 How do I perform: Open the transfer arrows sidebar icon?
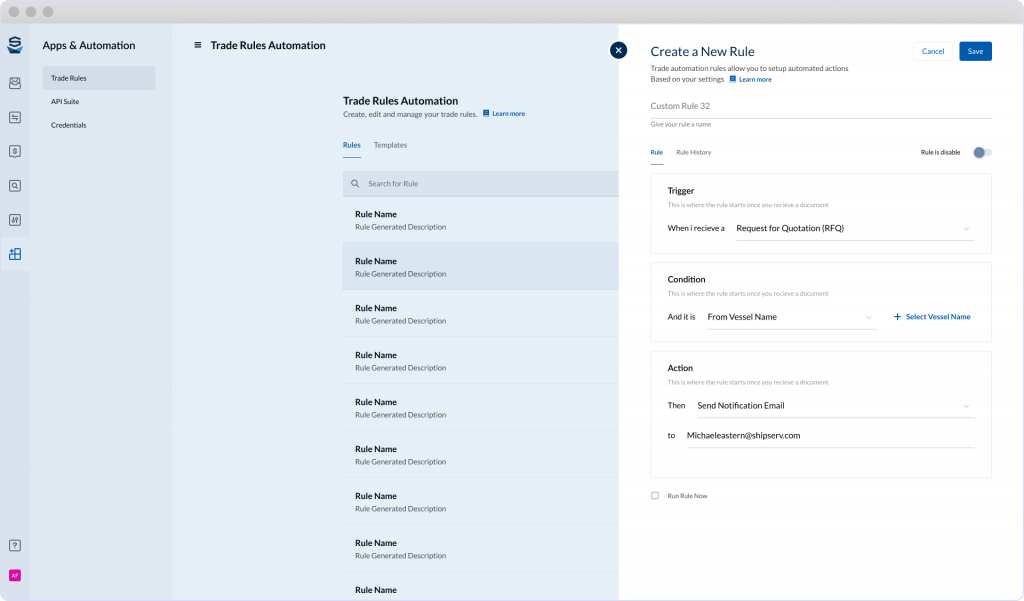(15, 117)
